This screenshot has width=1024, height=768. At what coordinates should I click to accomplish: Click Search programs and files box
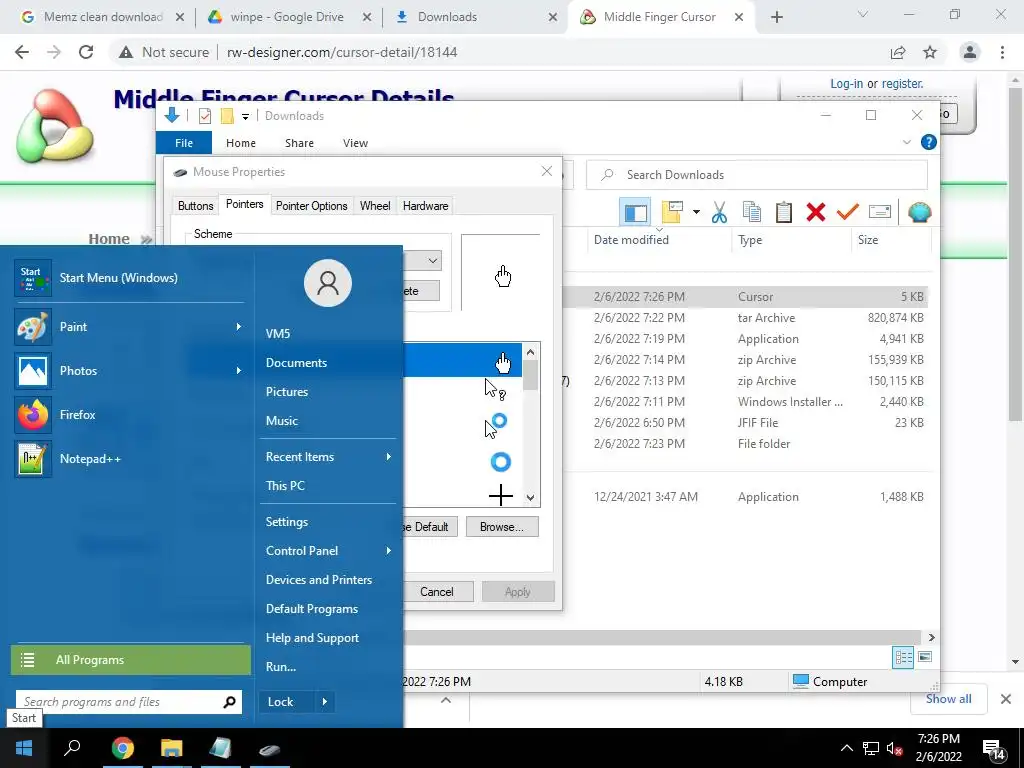coord(129,702)
